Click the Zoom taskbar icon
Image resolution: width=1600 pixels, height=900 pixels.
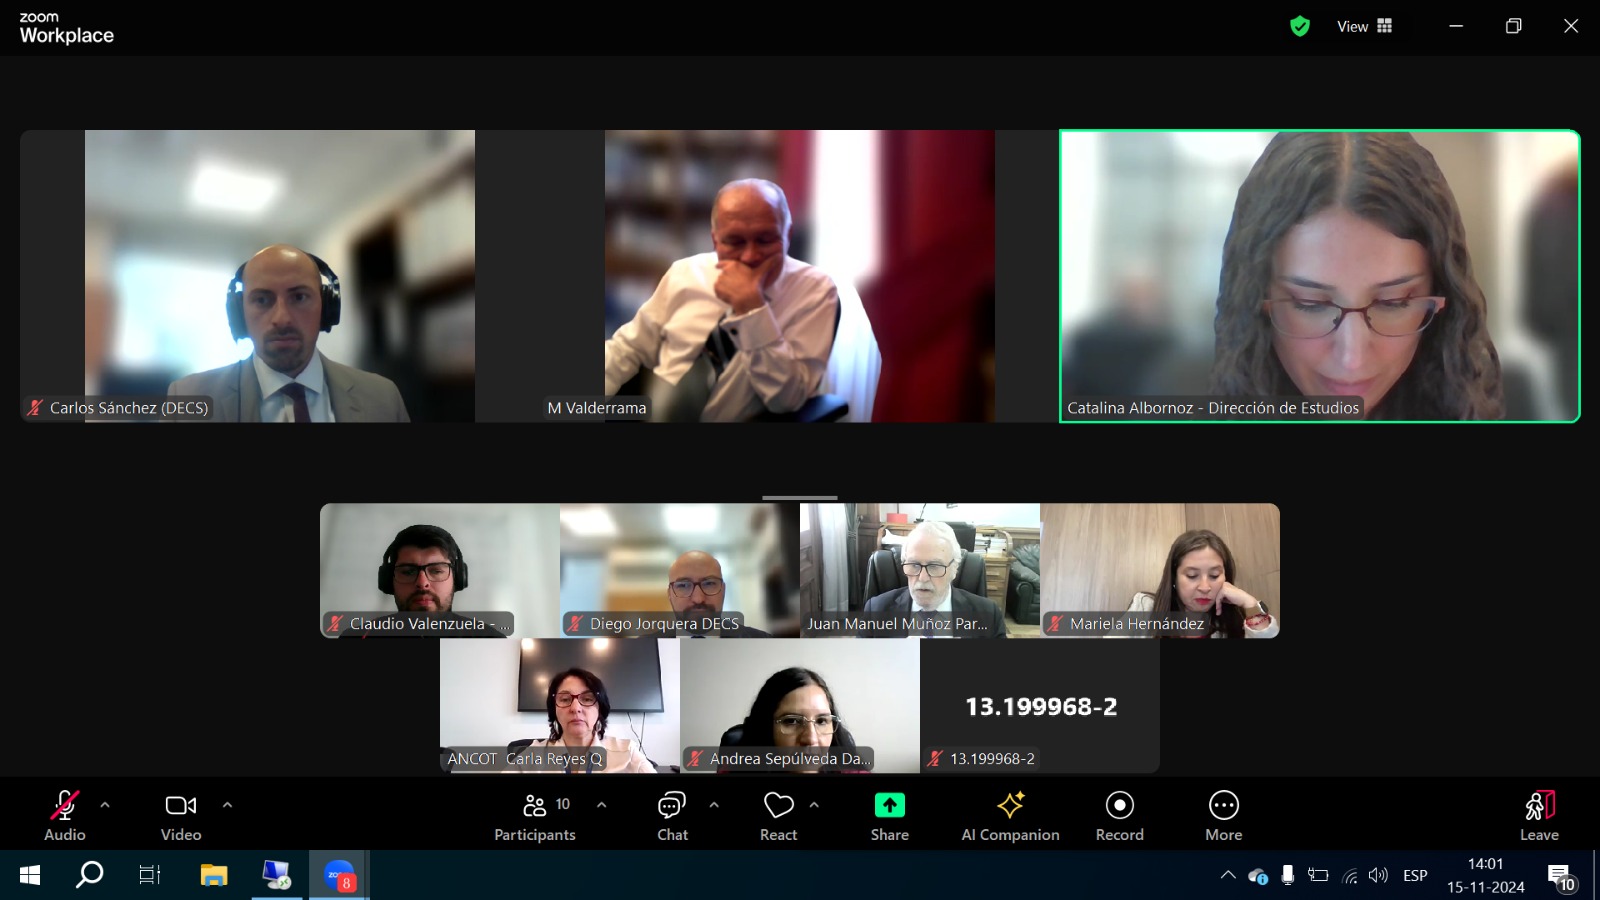click(x=340, y=875)
